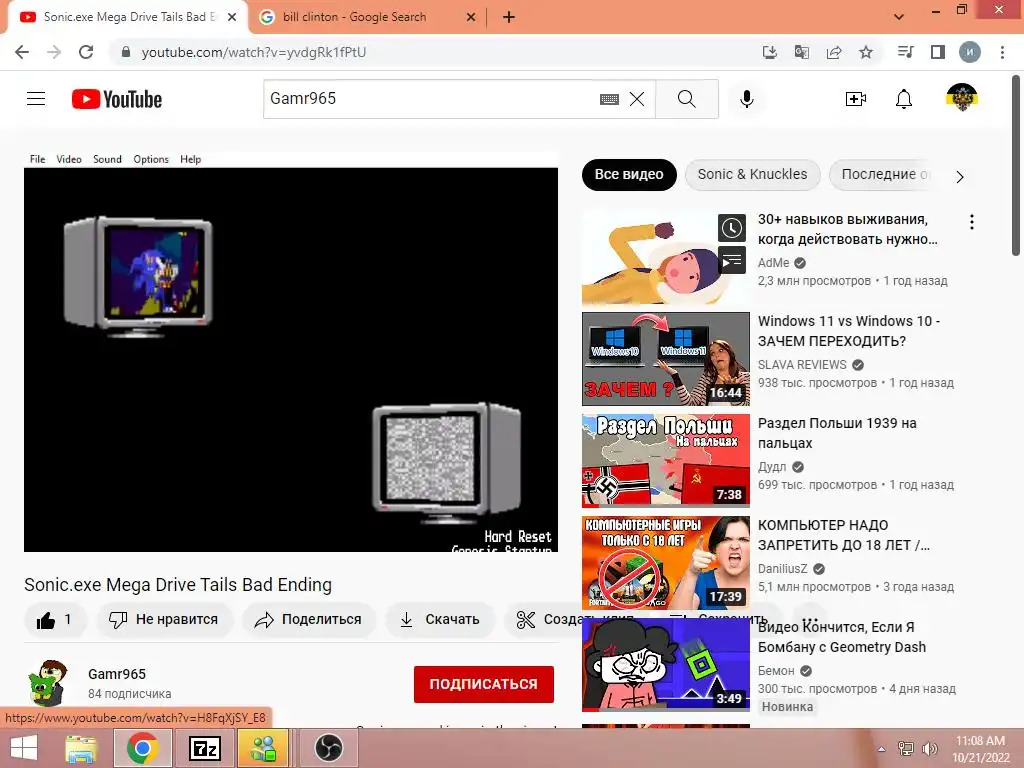Close the bill clinton Google Search tab
Screen dimensions: 1024x768
(x=471, y=17)
